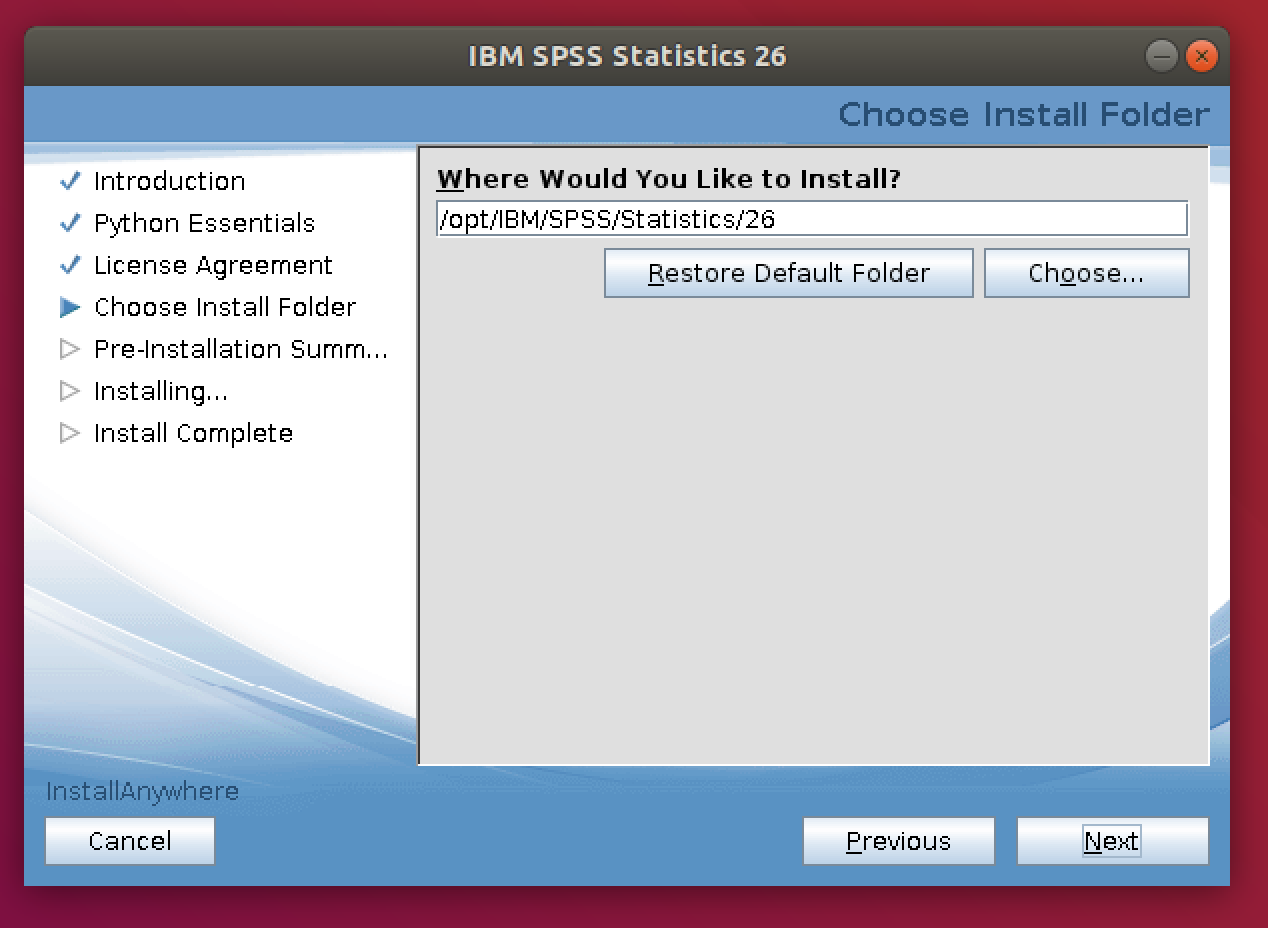
Task: Click the checkmark next to Python Essentials
Action: point(70,223)
